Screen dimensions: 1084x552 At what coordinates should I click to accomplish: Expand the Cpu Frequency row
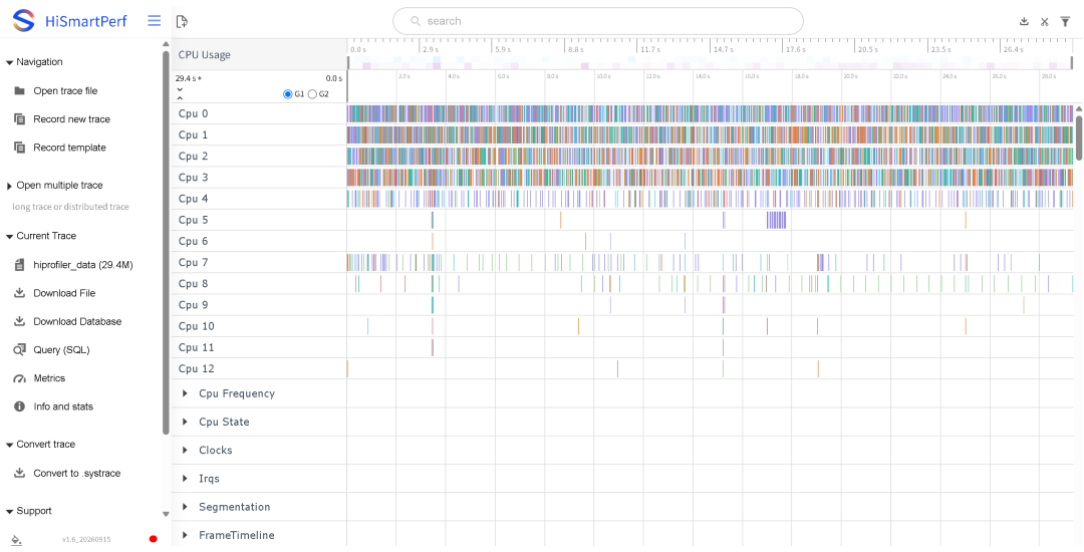[x=185, y=394]
